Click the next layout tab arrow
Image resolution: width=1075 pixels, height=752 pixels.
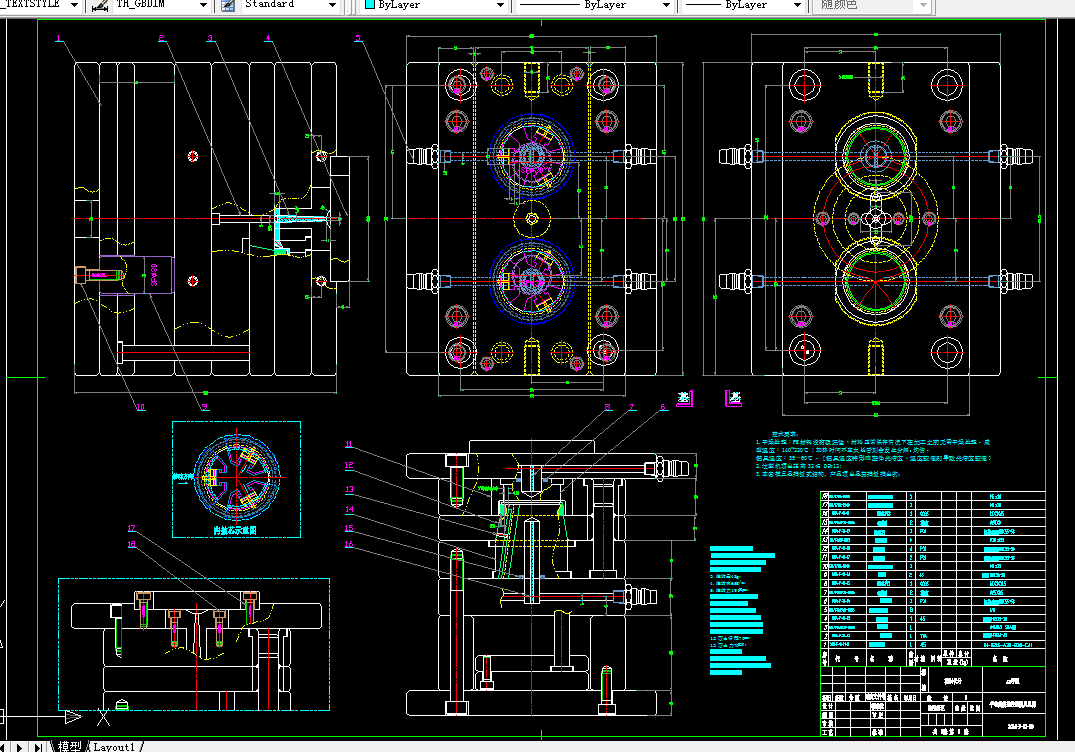point(21,747)
